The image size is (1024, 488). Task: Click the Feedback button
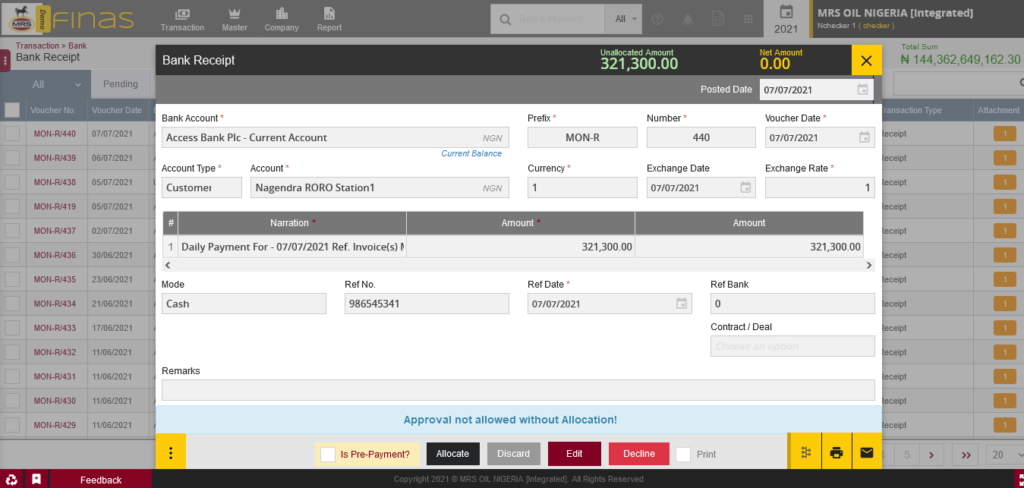[101, 480]
